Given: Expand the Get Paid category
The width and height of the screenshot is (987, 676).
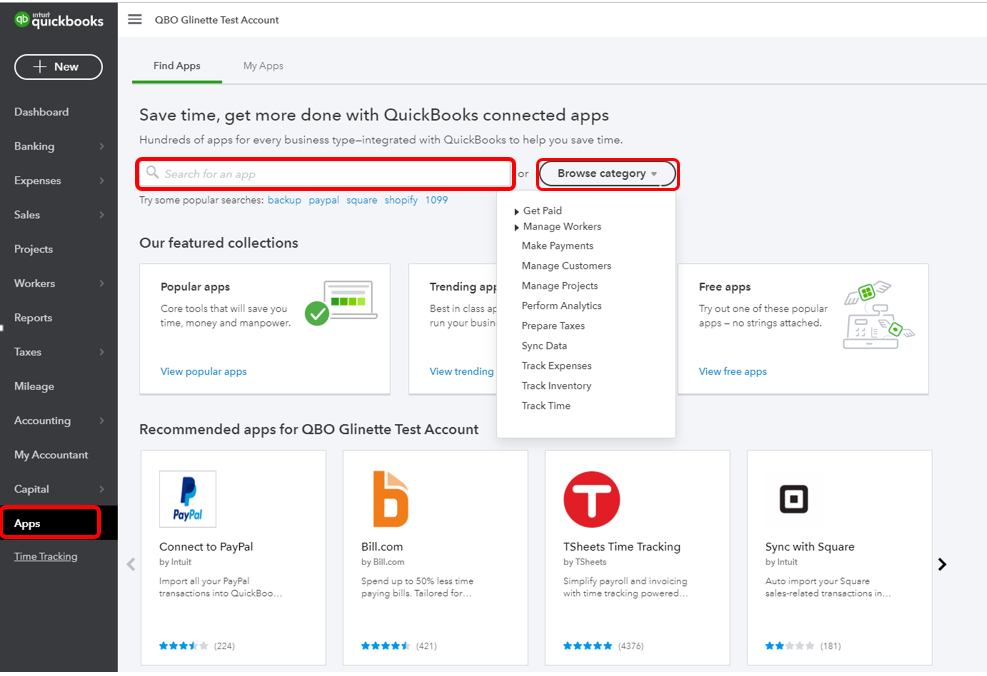Looking at the screenshot, I should click(517, 211).
